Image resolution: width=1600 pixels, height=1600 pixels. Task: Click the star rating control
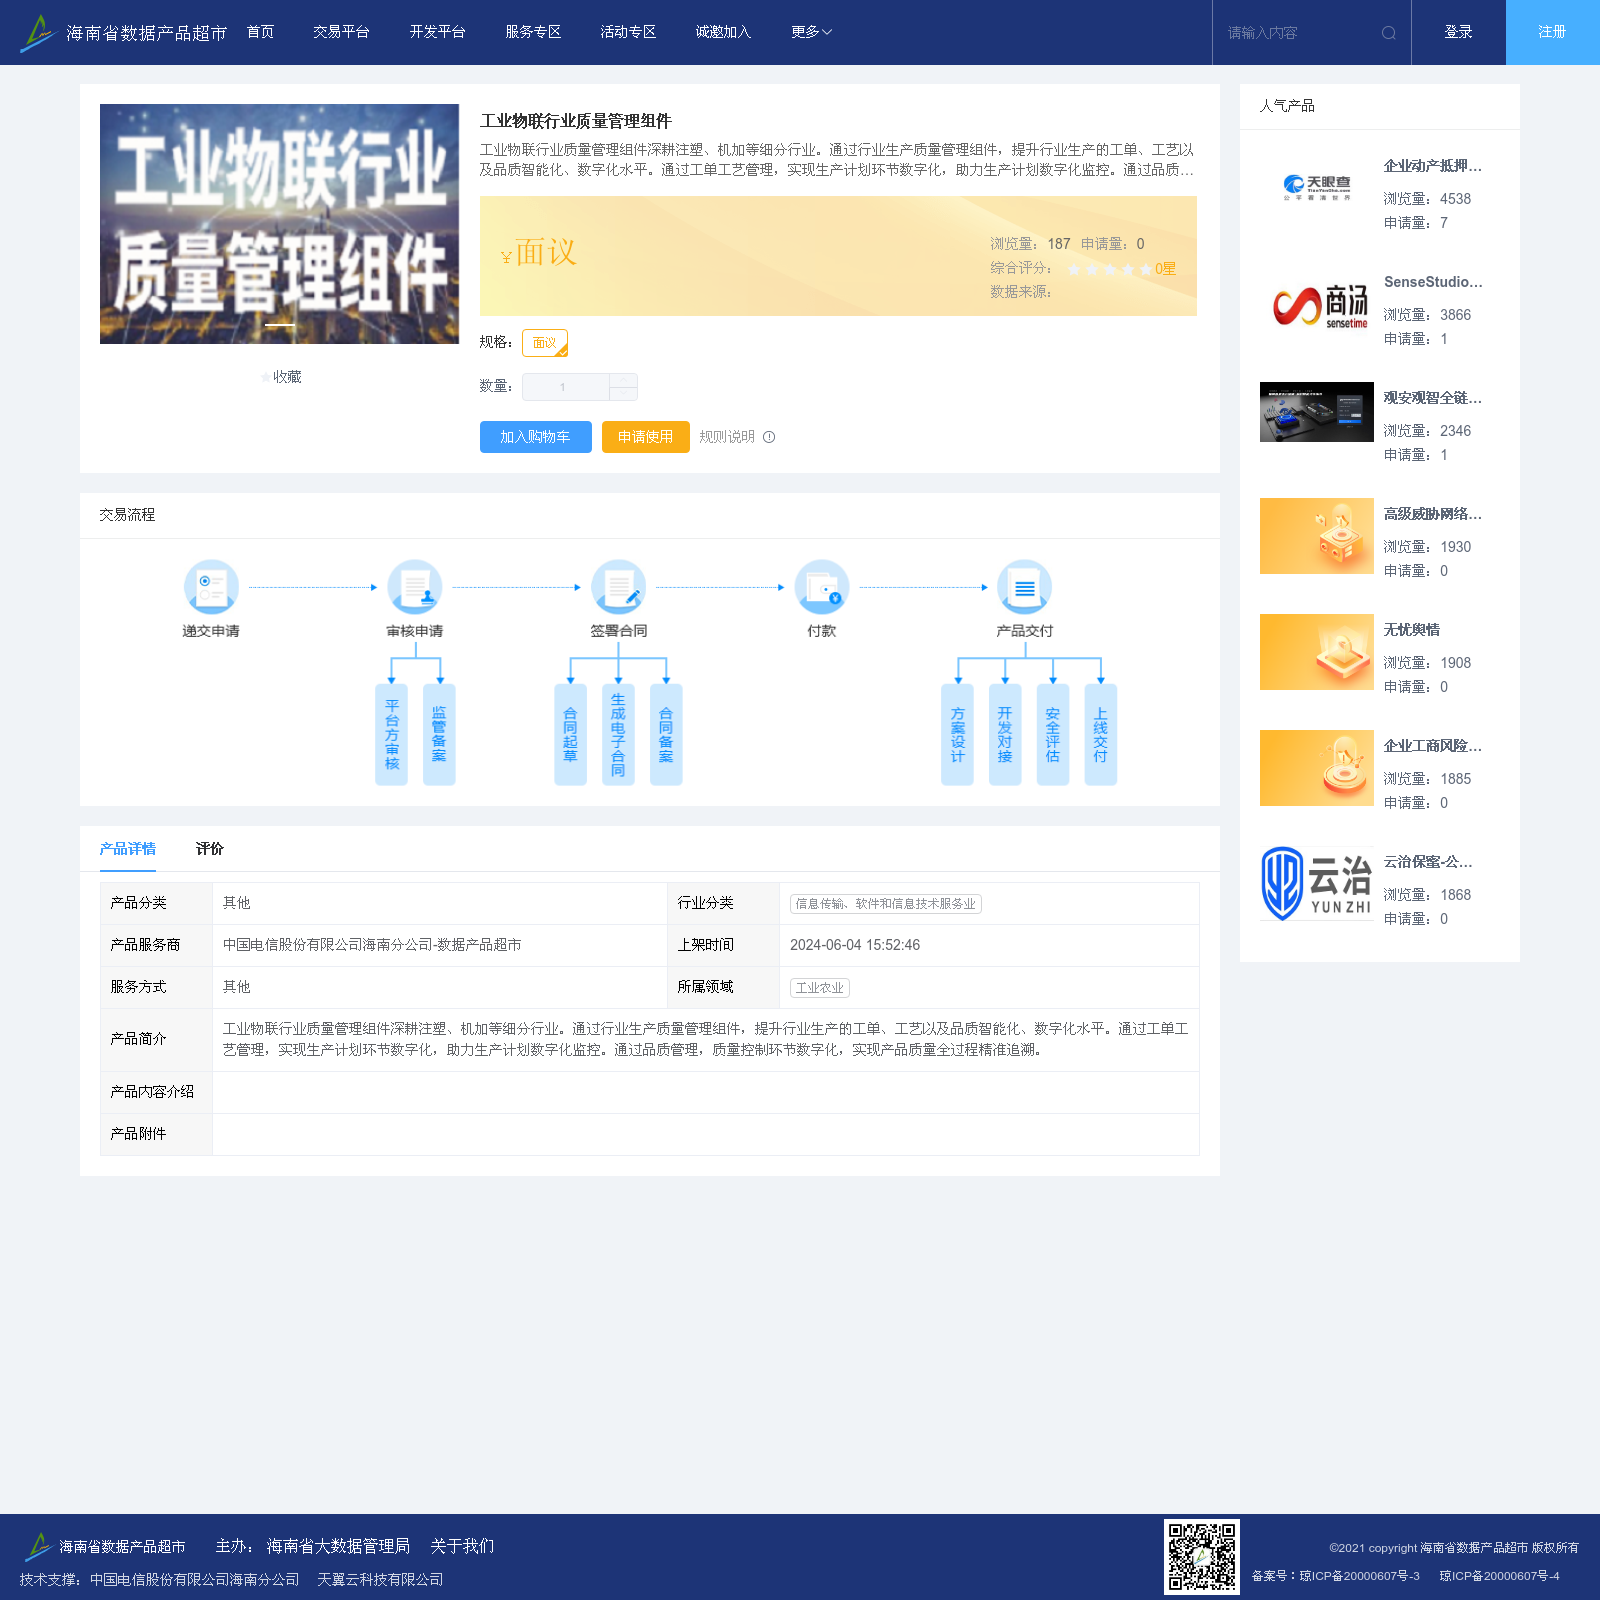click(x=1109, y=269)
